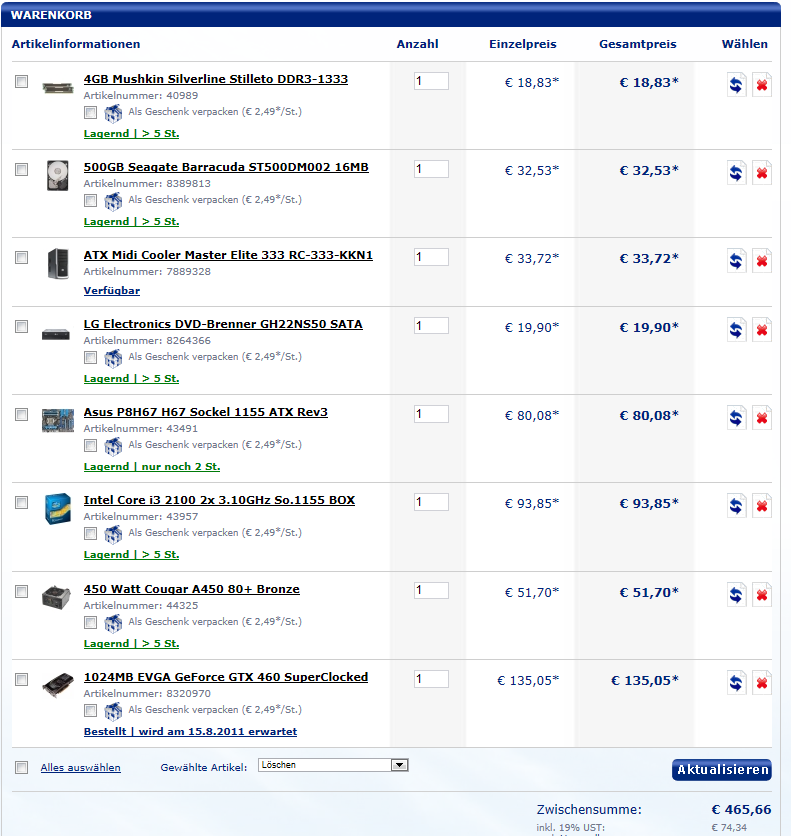This screenshot has width=791, height=836.
Task: Refresh the EVGA GeForce GTX 460 row
Action: click(736, 682)
